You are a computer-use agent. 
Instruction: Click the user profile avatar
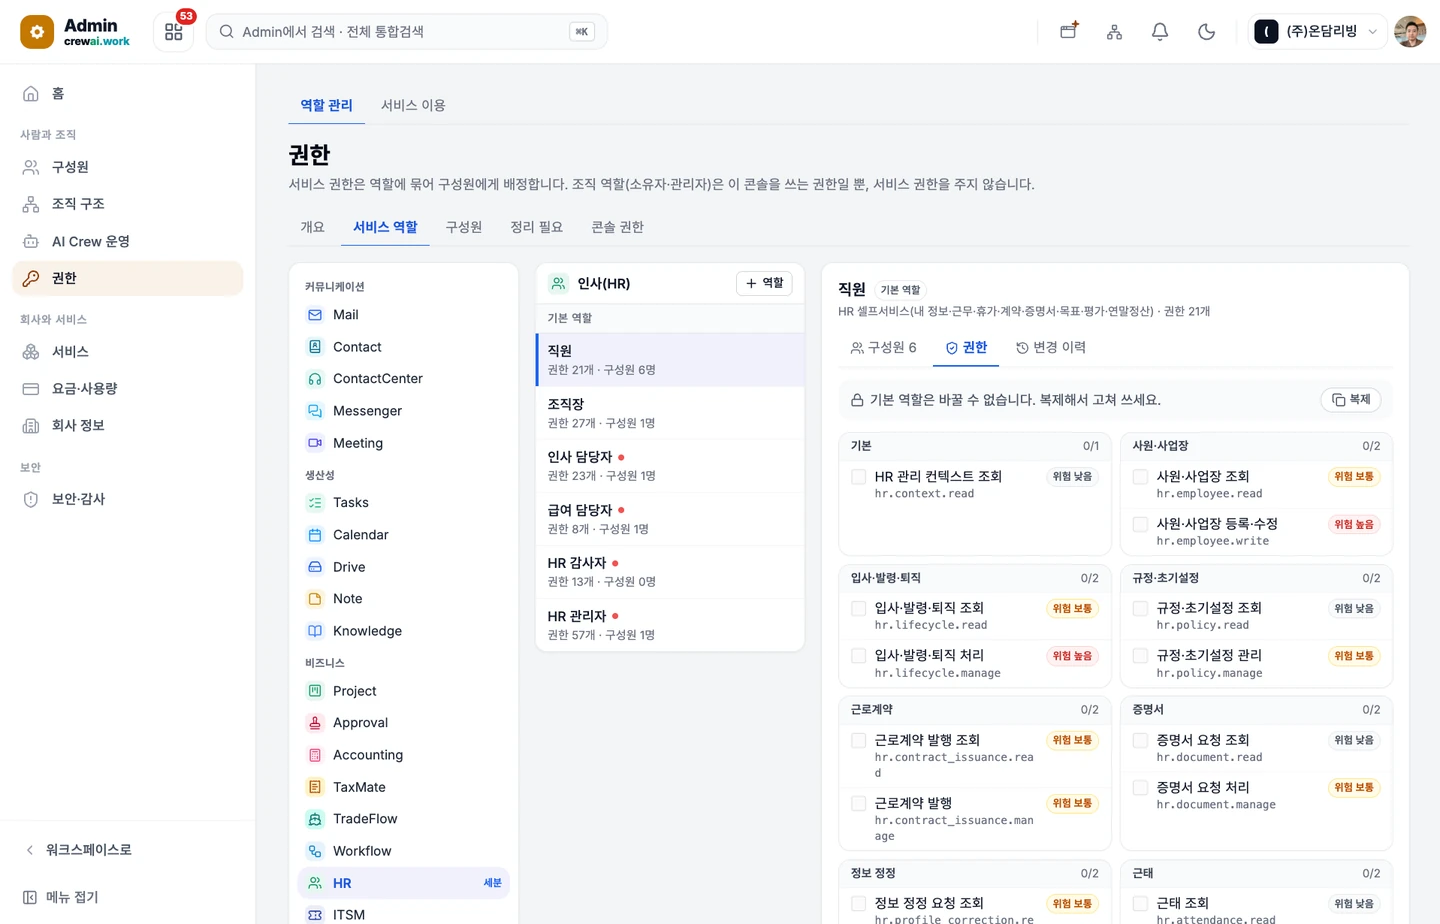point(1410,32)
